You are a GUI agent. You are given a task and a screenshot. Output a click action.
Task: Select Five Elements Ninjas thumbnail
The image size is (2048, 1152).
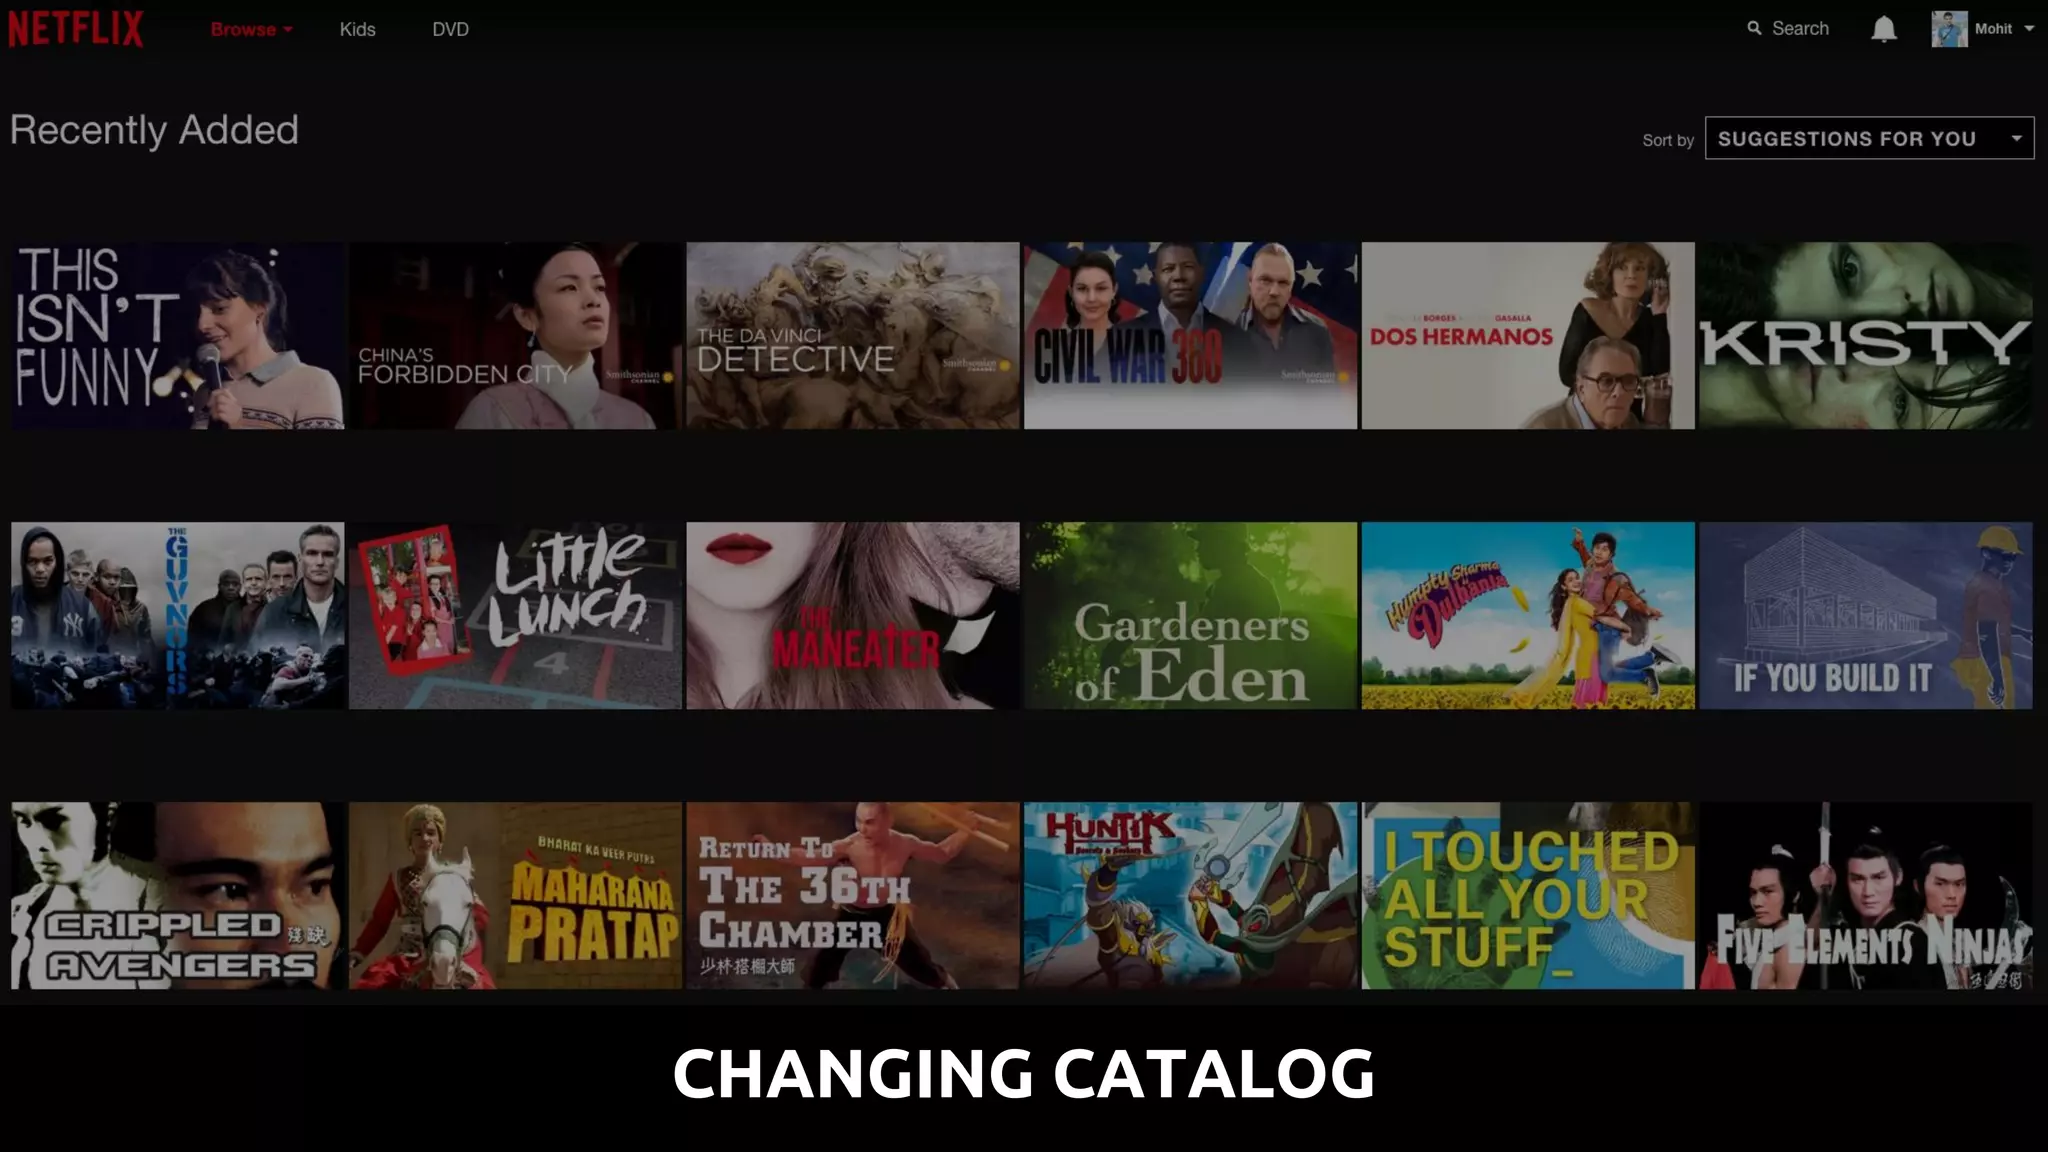tap(1866, 896)
